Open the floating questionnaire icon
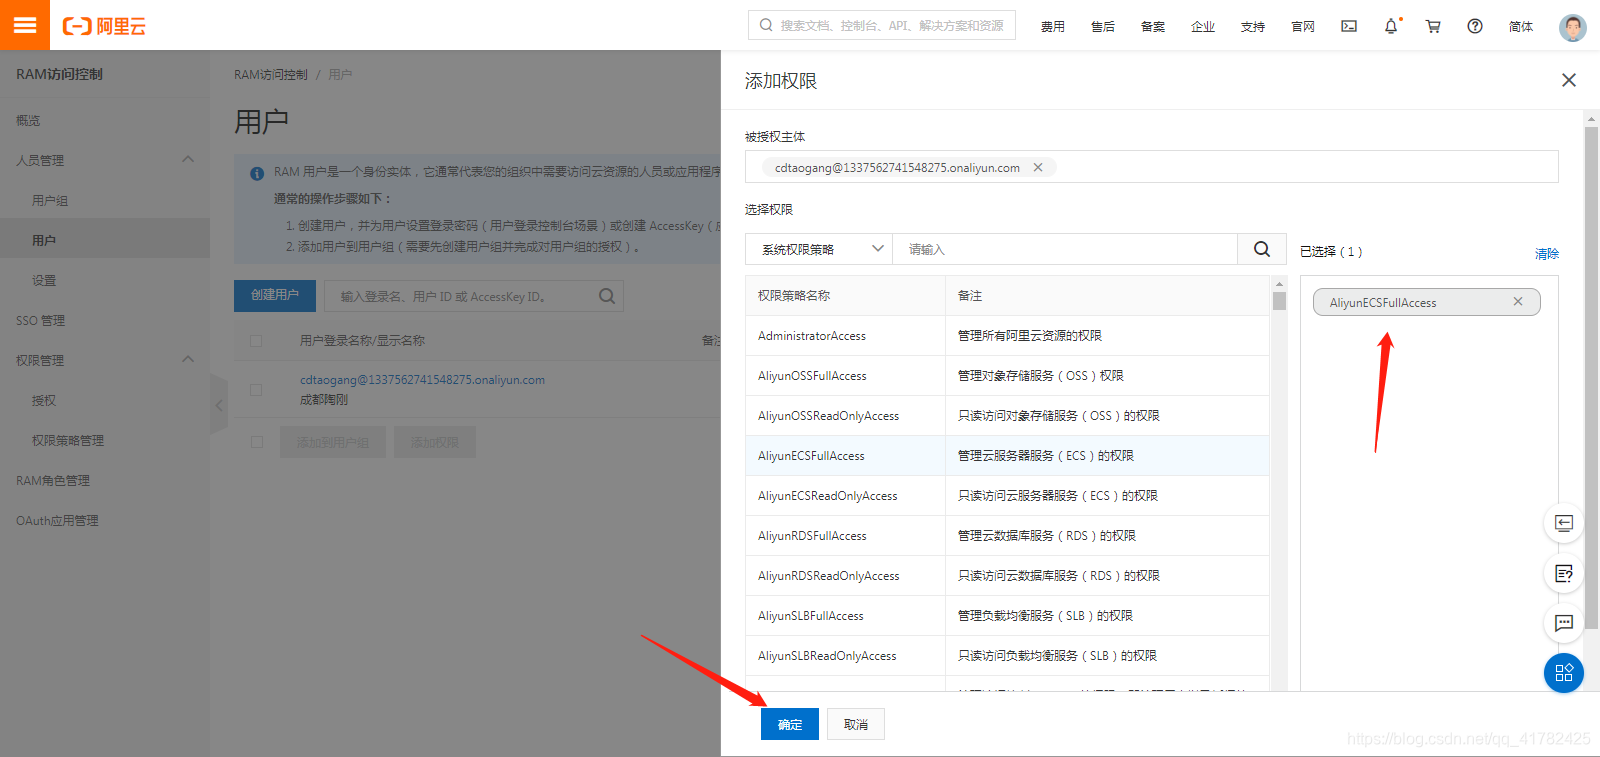This screenshot has width=1600, height=757. 1564,573
